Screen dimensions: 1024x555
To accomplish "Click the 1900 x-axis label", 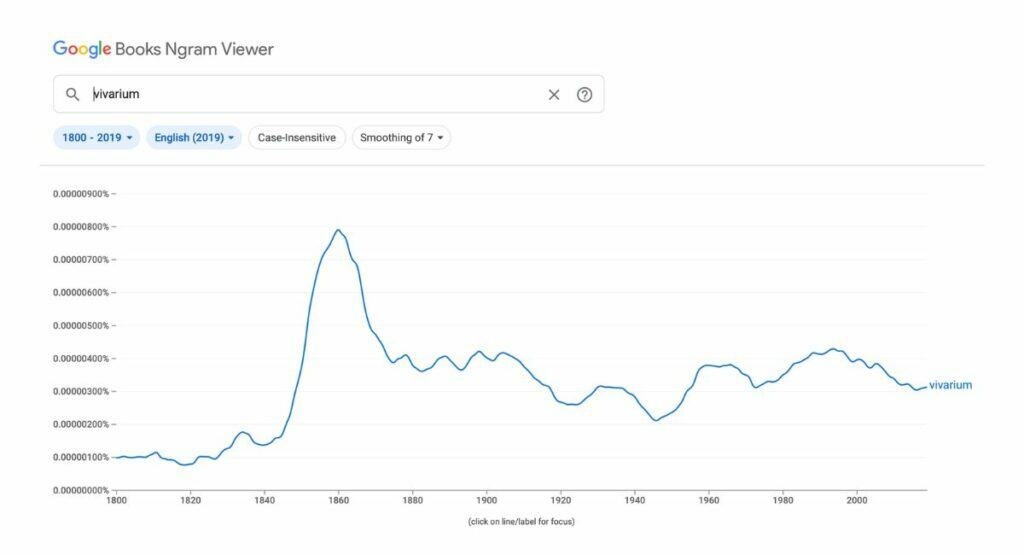I will (x=487, y=500).
